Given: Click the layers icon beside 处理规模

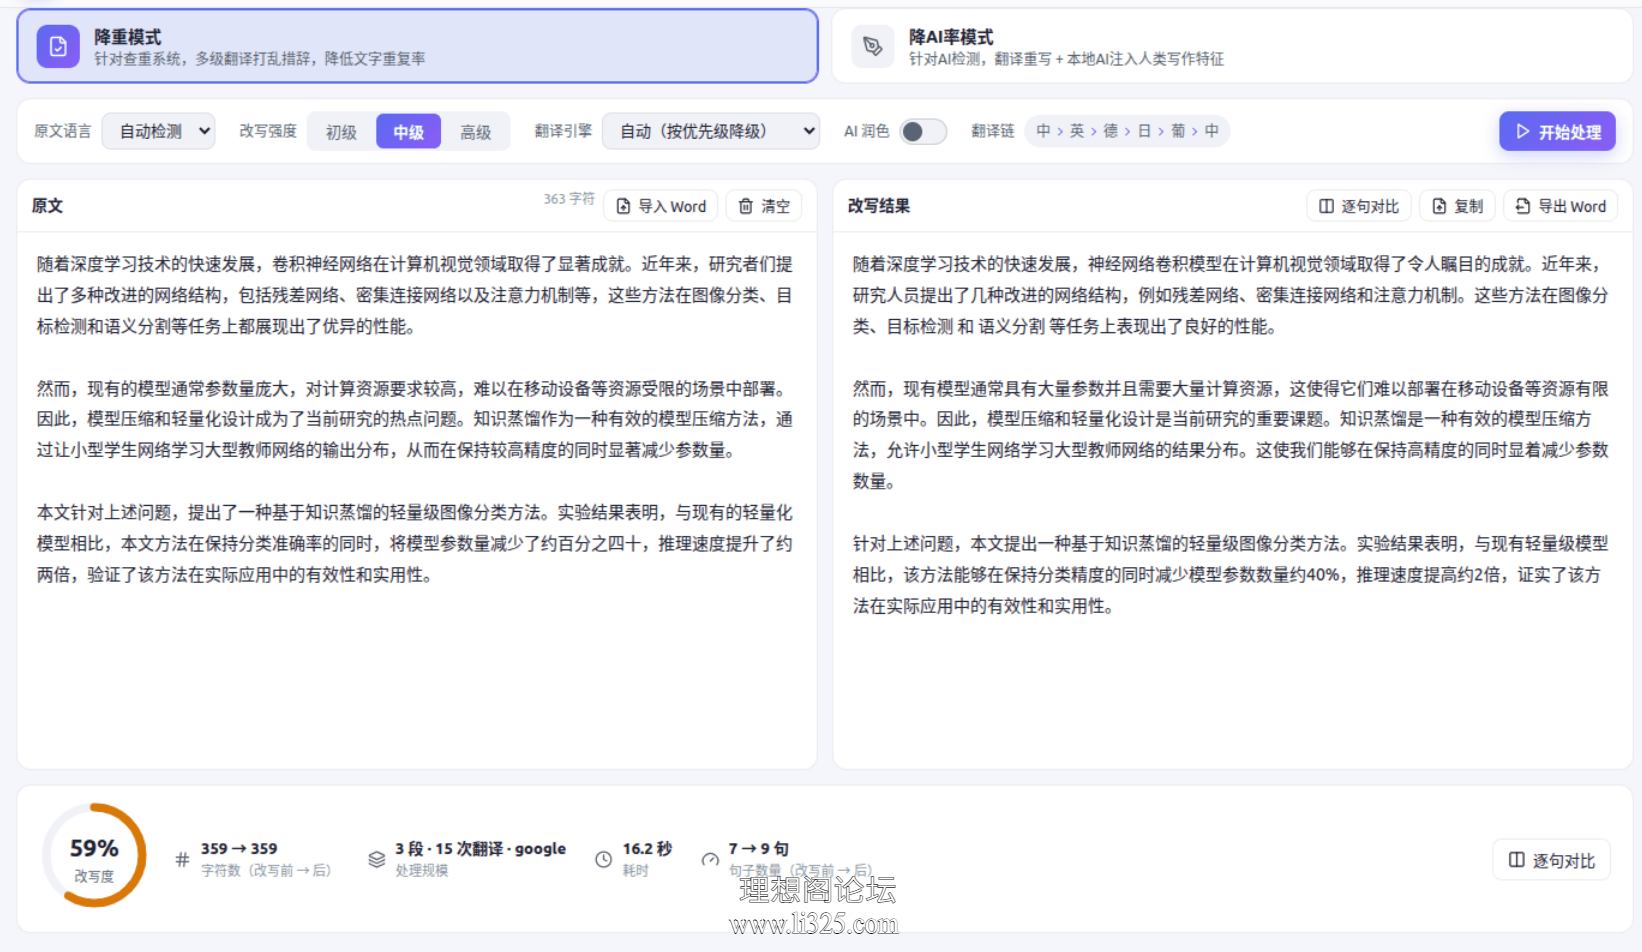Looking at the screenshot, I should pyautogui.click(x=377, y=859).
